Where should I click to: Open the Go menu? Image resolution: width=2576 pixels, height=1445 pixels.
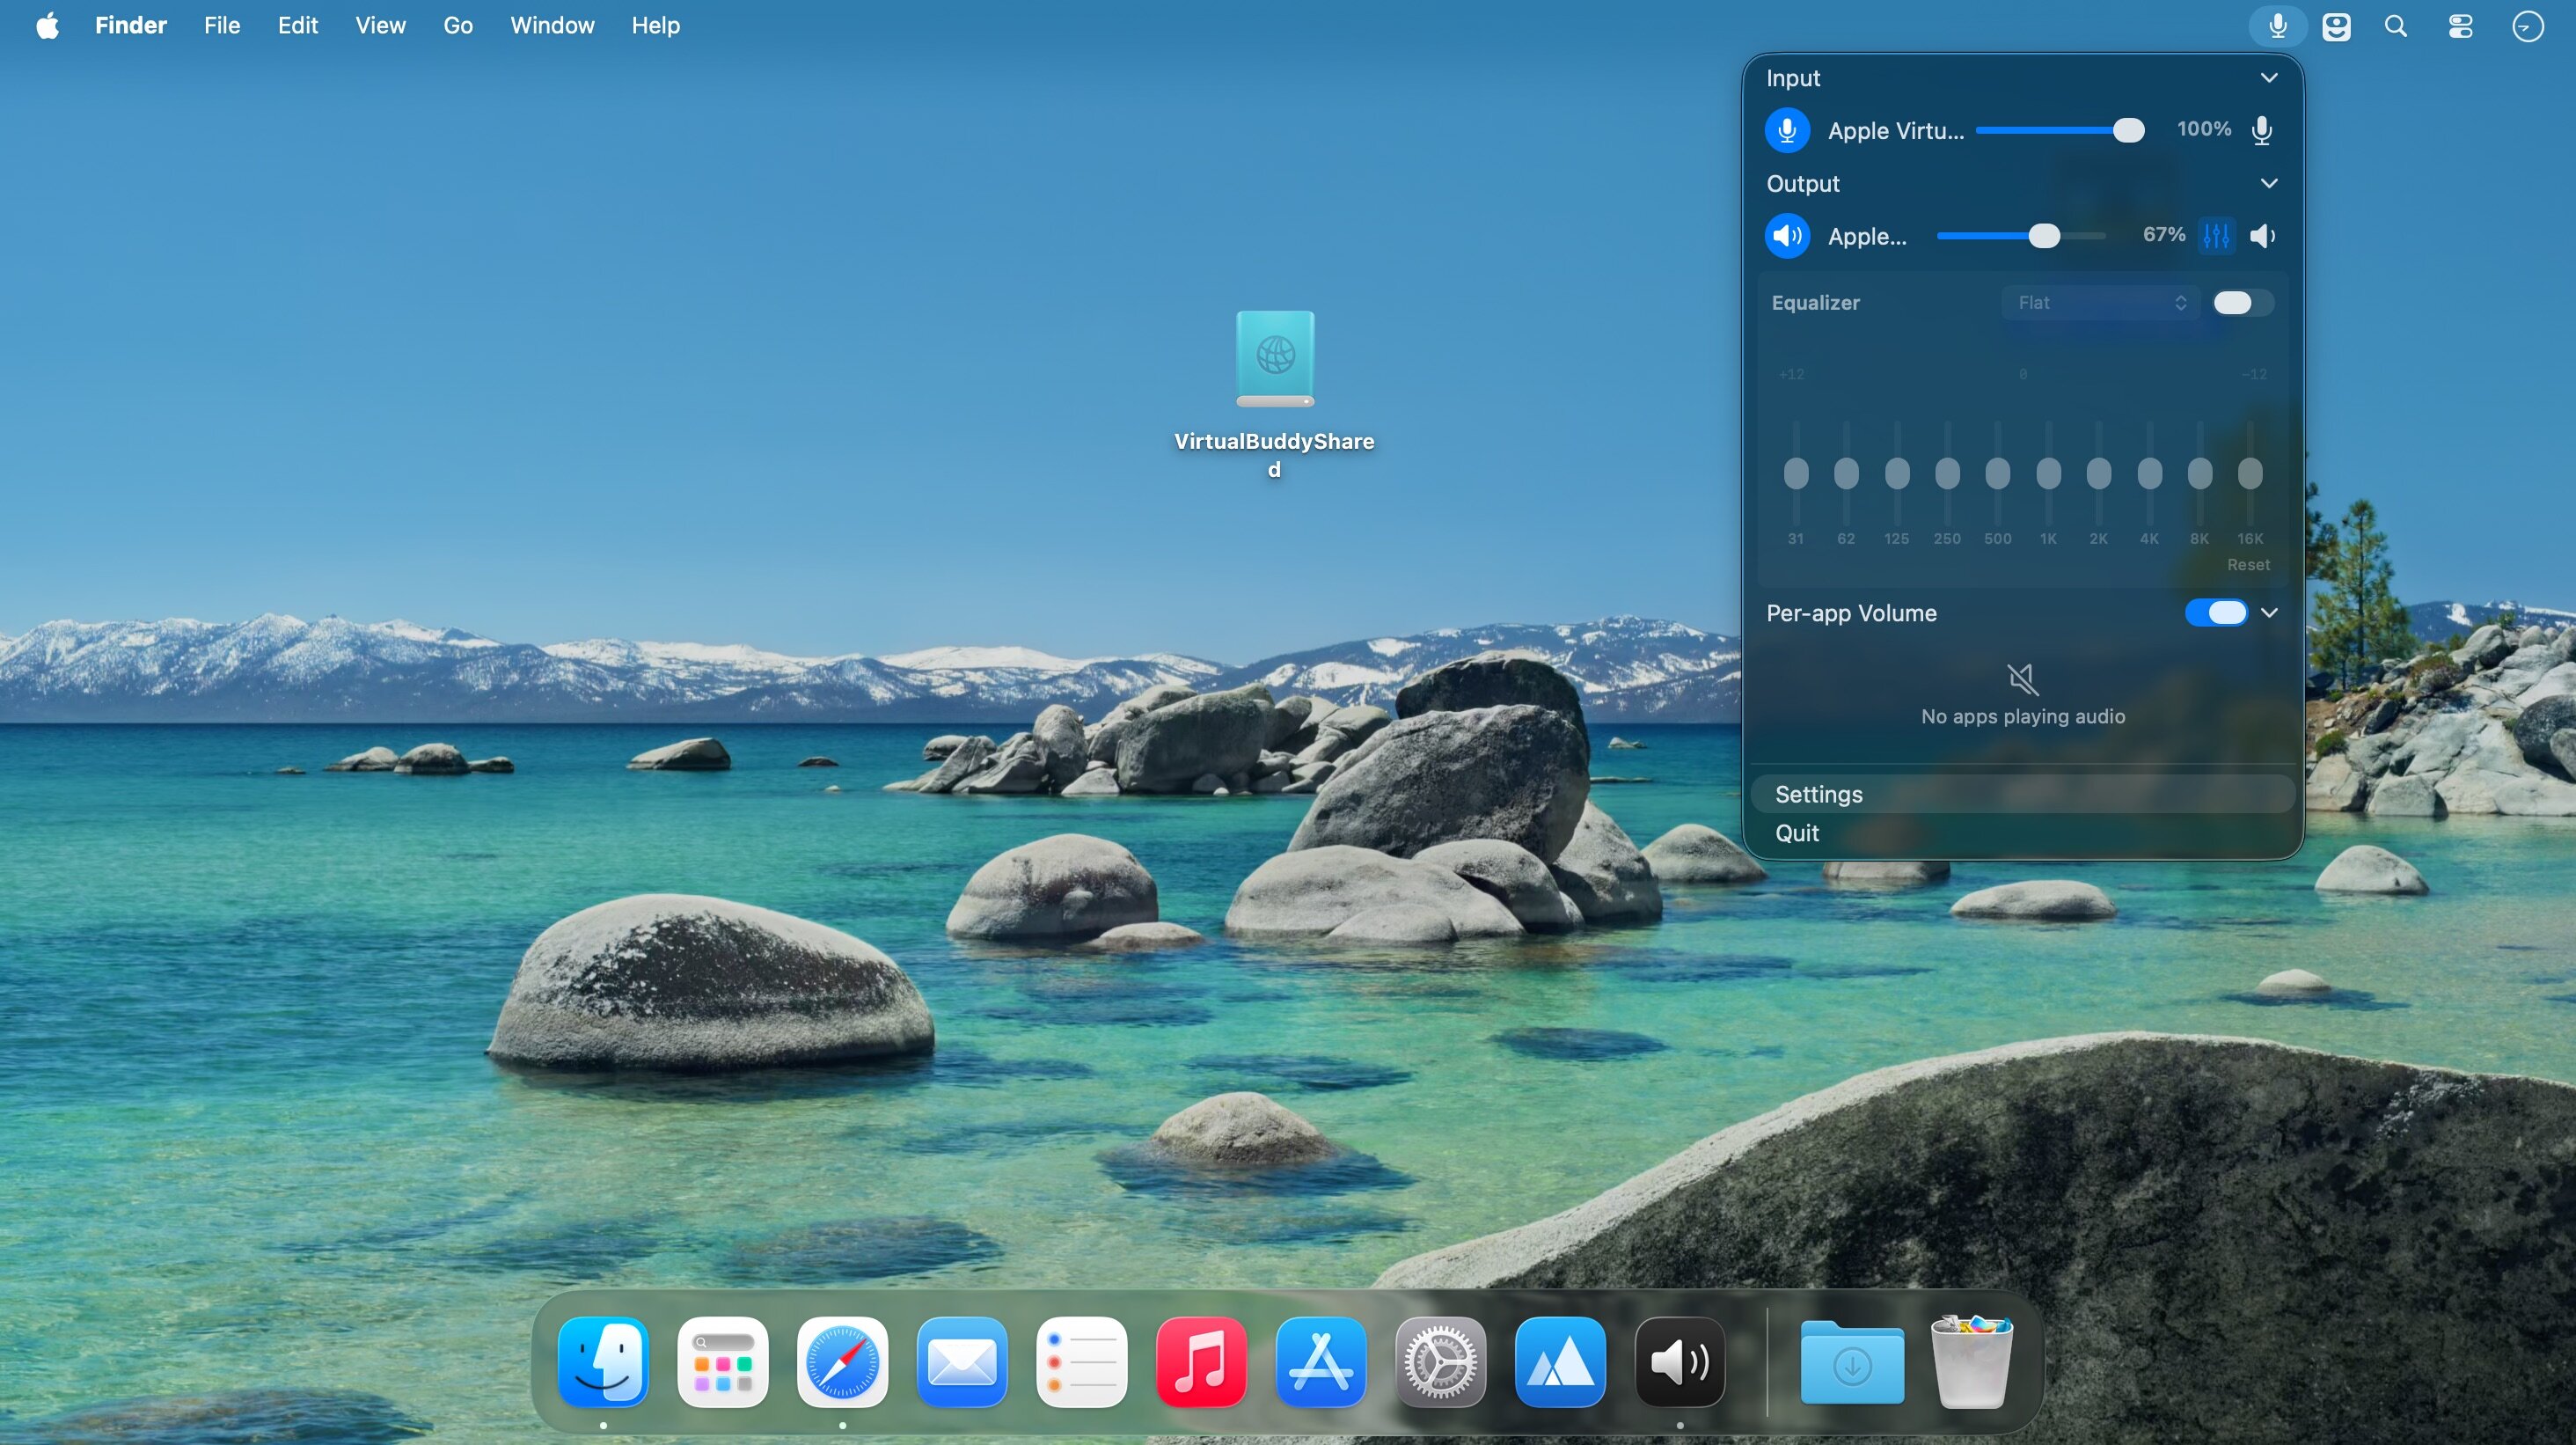(458, 25)
